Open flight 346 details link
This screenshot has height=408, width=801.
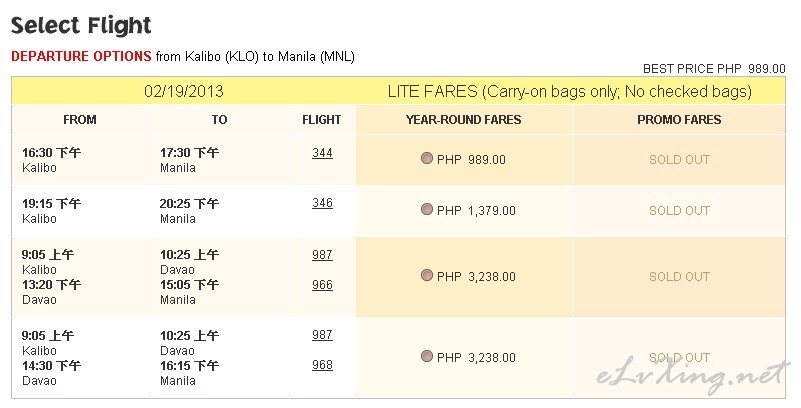pyautogui.click(x=322, y=203)
